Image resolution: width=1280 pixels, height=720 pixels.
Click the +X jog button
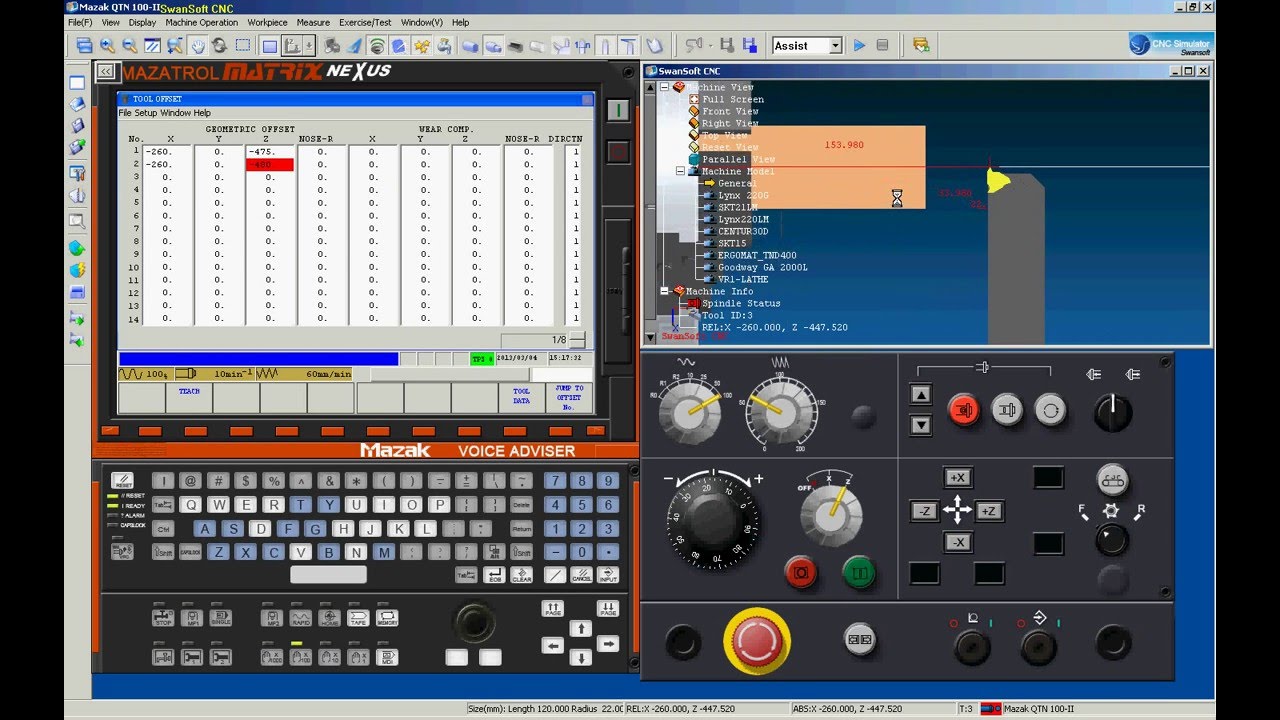pyautogui.click(x=958, y=478)
